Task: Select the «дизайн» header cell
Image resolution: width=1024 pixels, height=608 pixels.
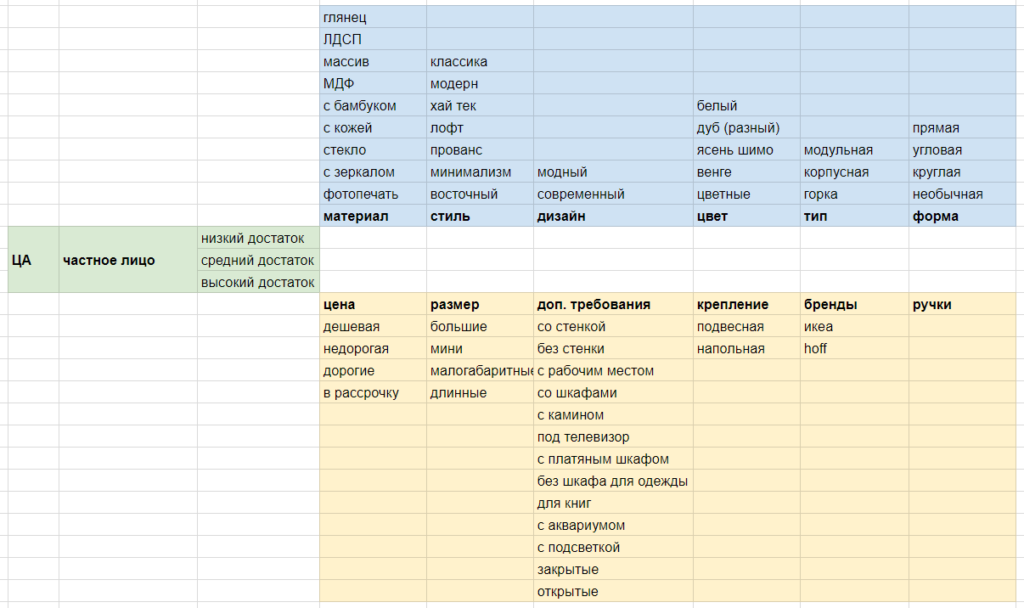Action: 613,216
